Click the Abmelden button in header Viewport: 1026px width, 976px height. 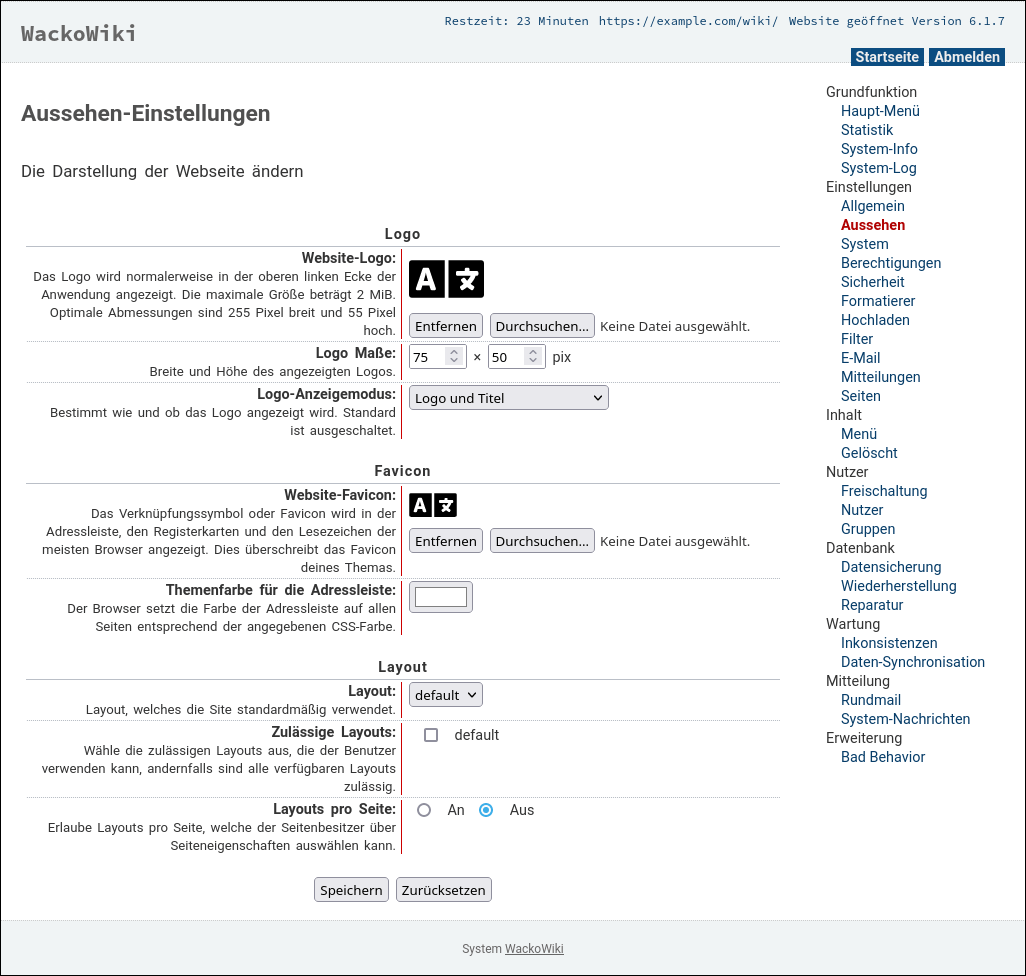(x=966, y=57)
